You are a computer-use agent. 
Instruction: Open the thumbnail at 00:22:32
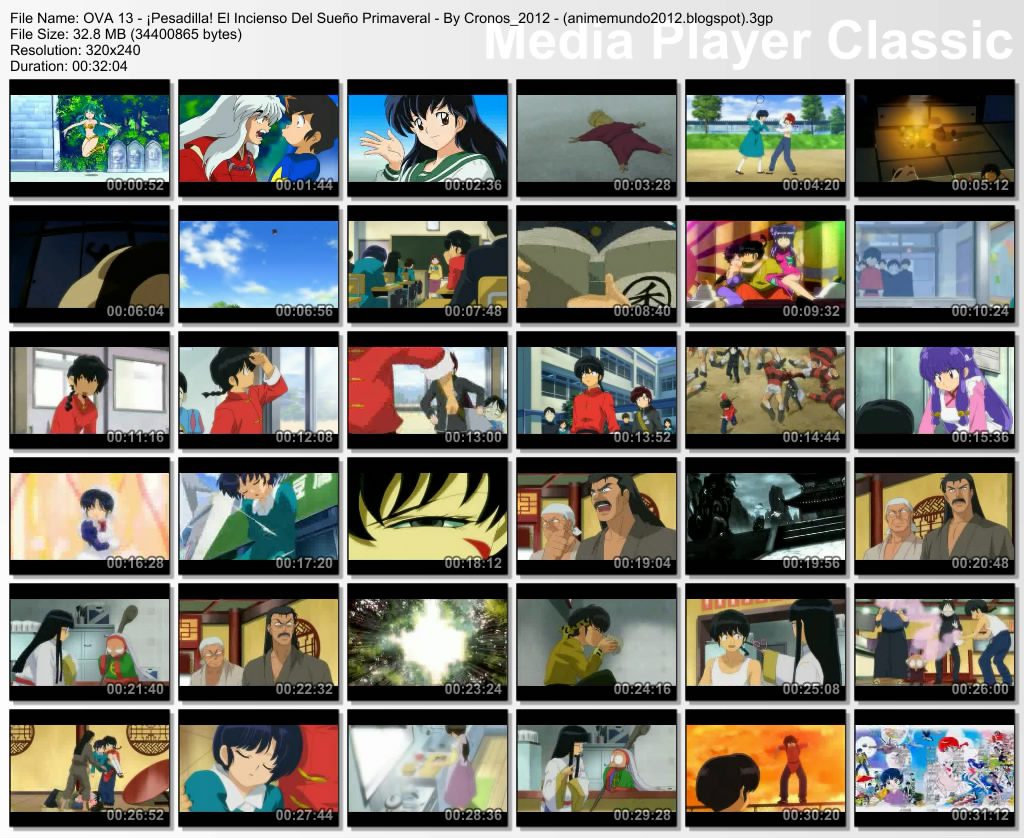[259, 642]
